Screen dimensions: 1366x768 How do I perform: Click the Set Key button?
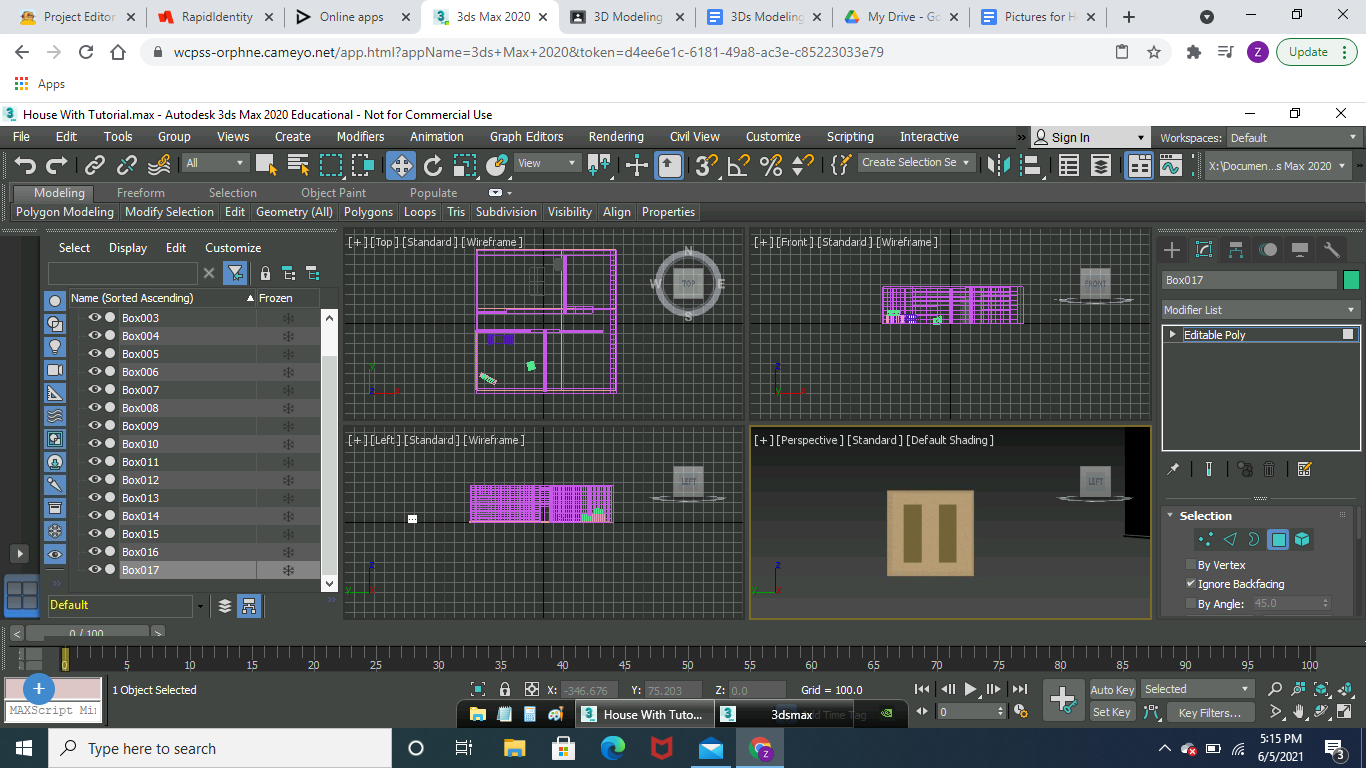pos(1112,712)
